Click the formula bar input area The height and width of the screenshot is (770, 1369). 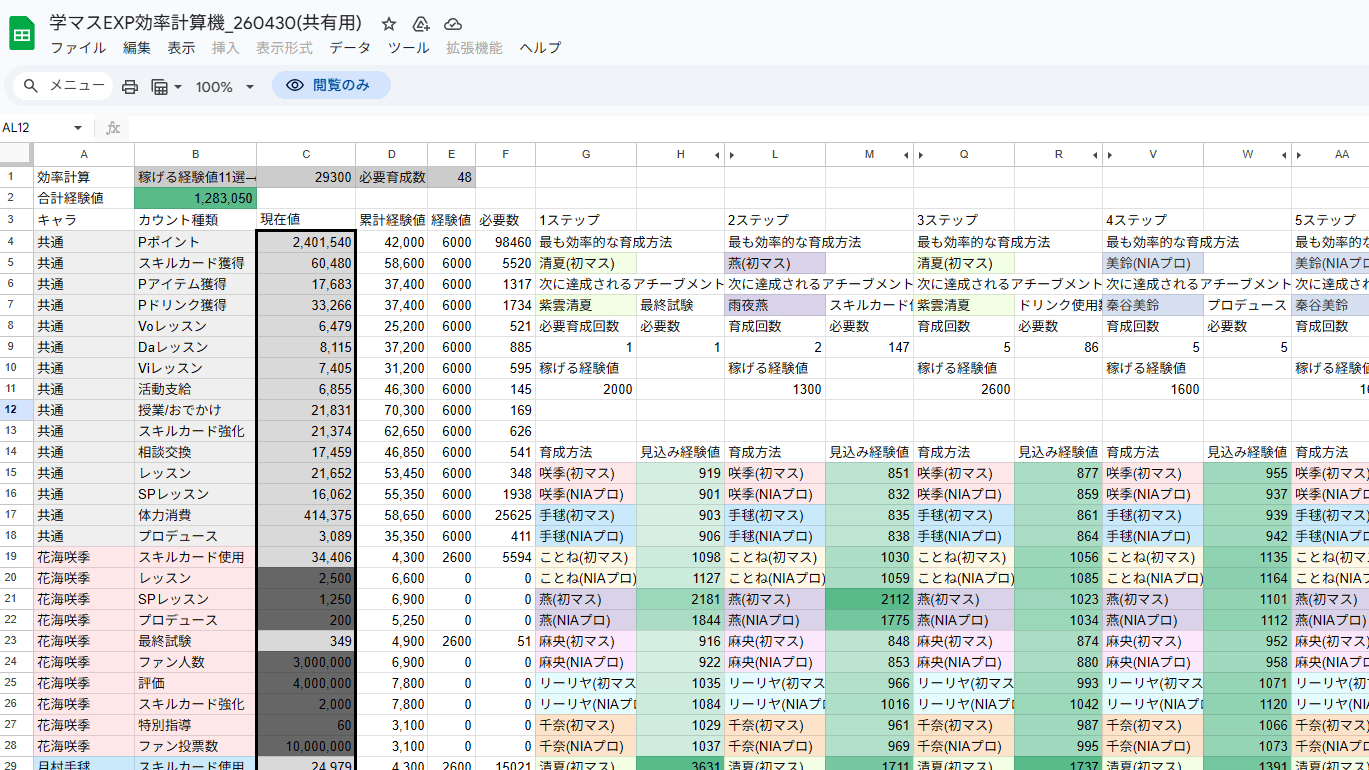click(748, 128)
